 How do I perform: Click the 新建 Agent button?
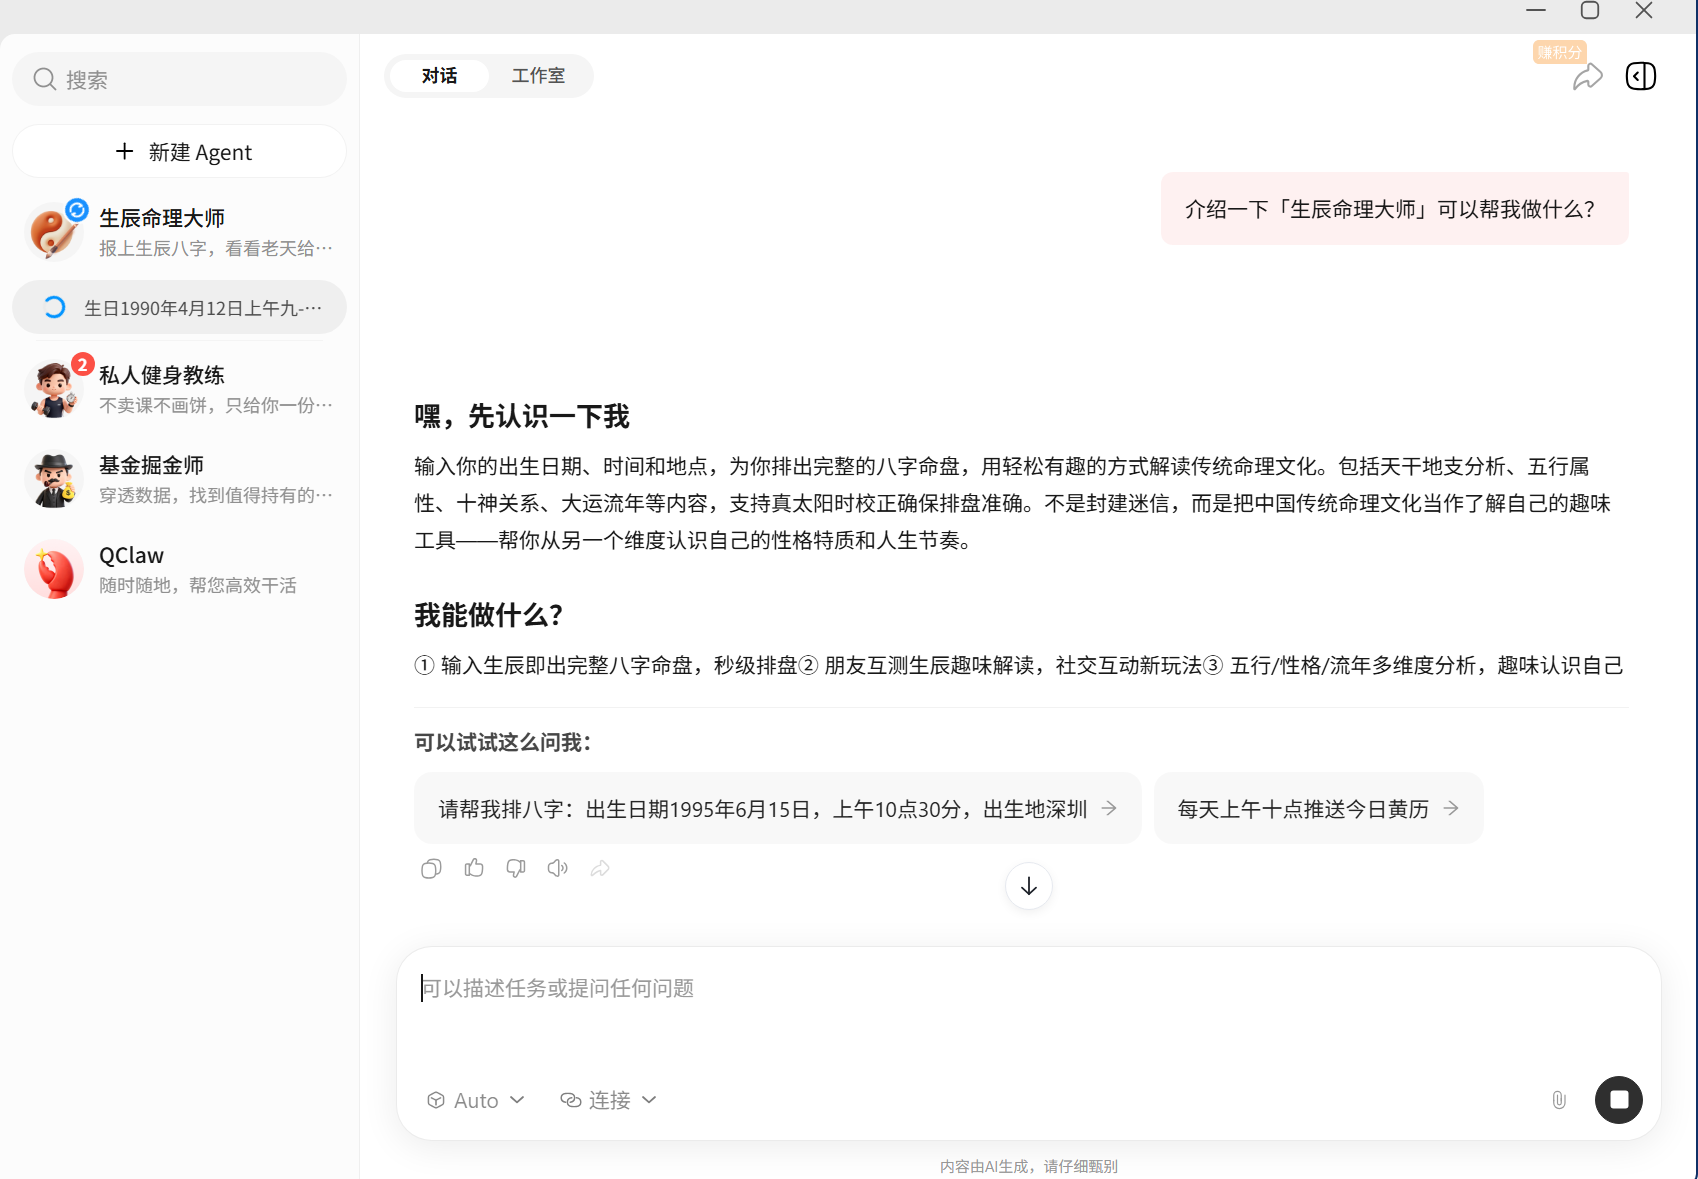180,151
